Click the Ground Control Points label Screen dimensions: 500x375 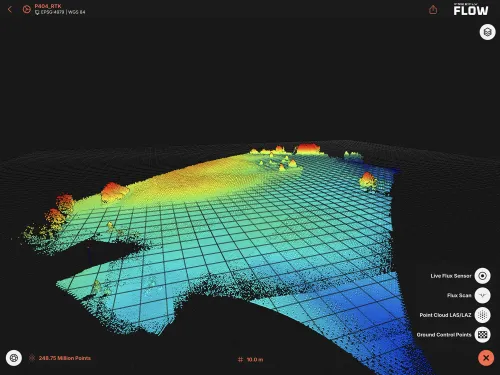444,335
